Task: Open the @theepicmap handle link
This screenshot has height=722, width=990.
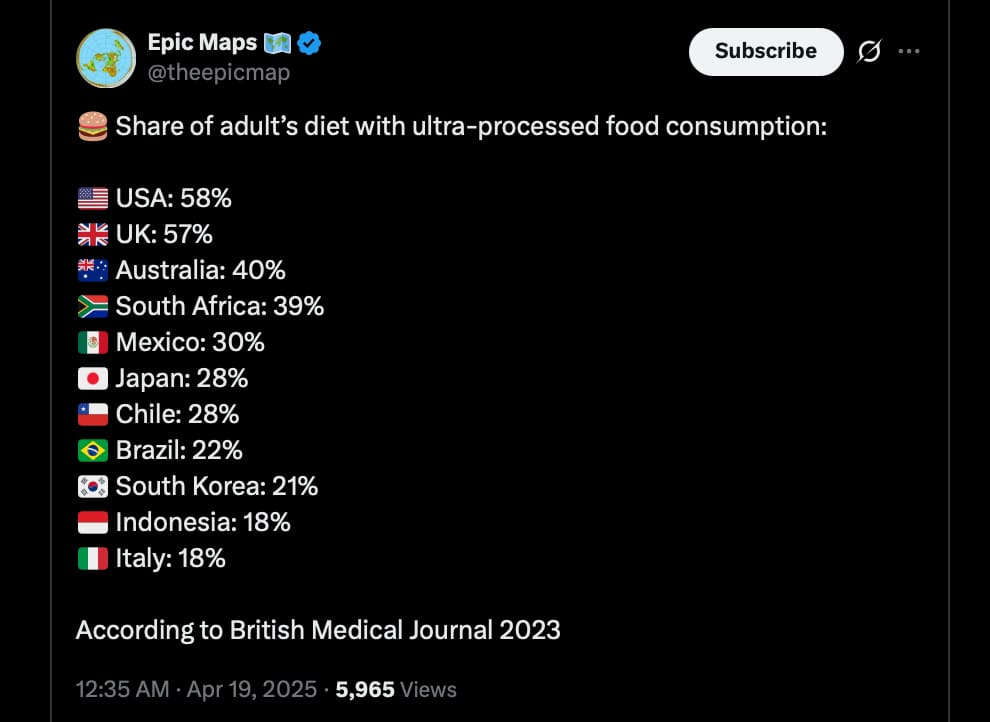Action: [218, 73]
